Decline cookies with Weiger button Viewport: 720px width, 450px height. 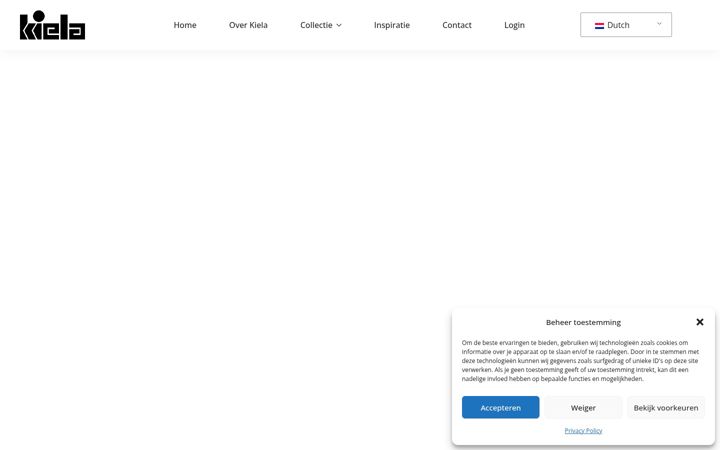click(x=583, y=407)
